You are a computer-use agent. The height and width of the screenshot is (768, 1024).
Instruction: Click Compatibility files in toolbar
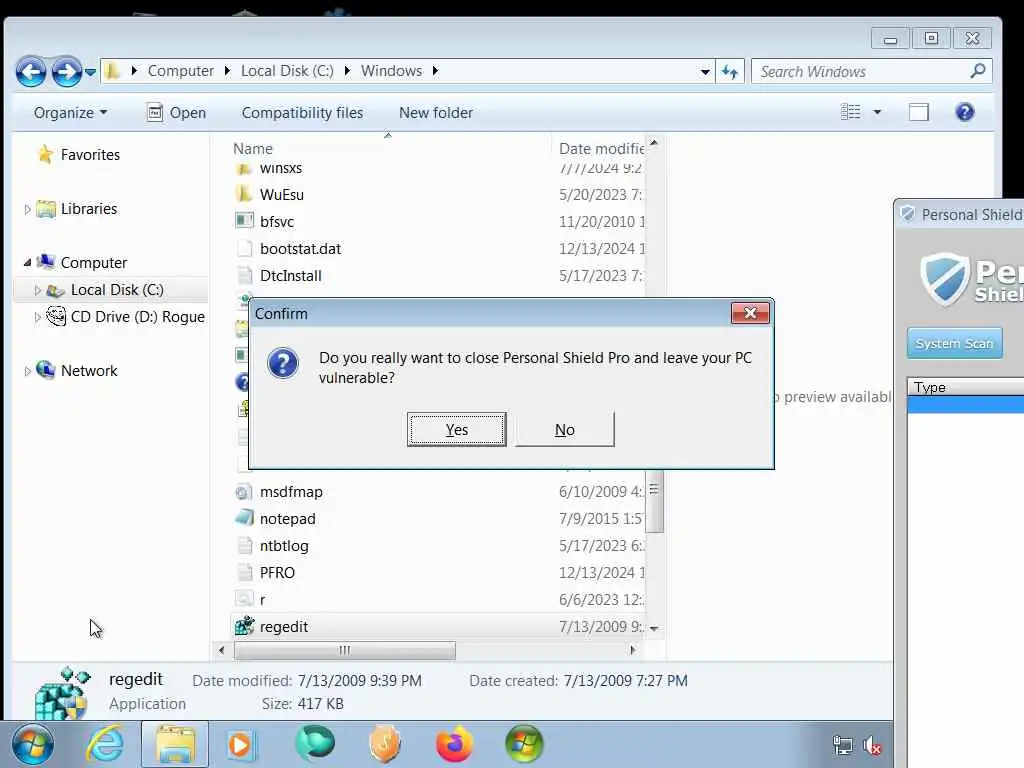click(x=302, y=112)
